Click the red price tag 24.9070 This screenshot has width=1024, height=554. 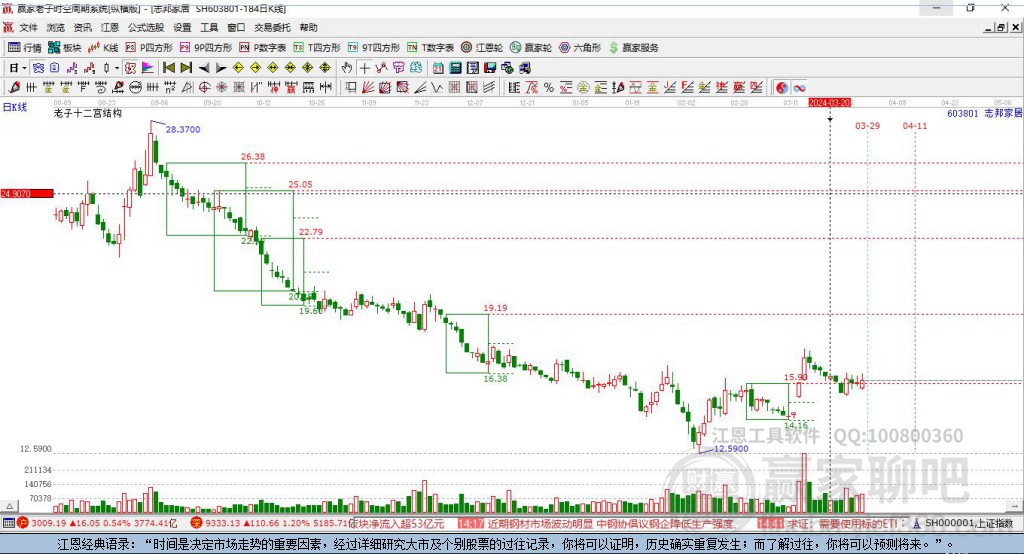click(27, 193)
